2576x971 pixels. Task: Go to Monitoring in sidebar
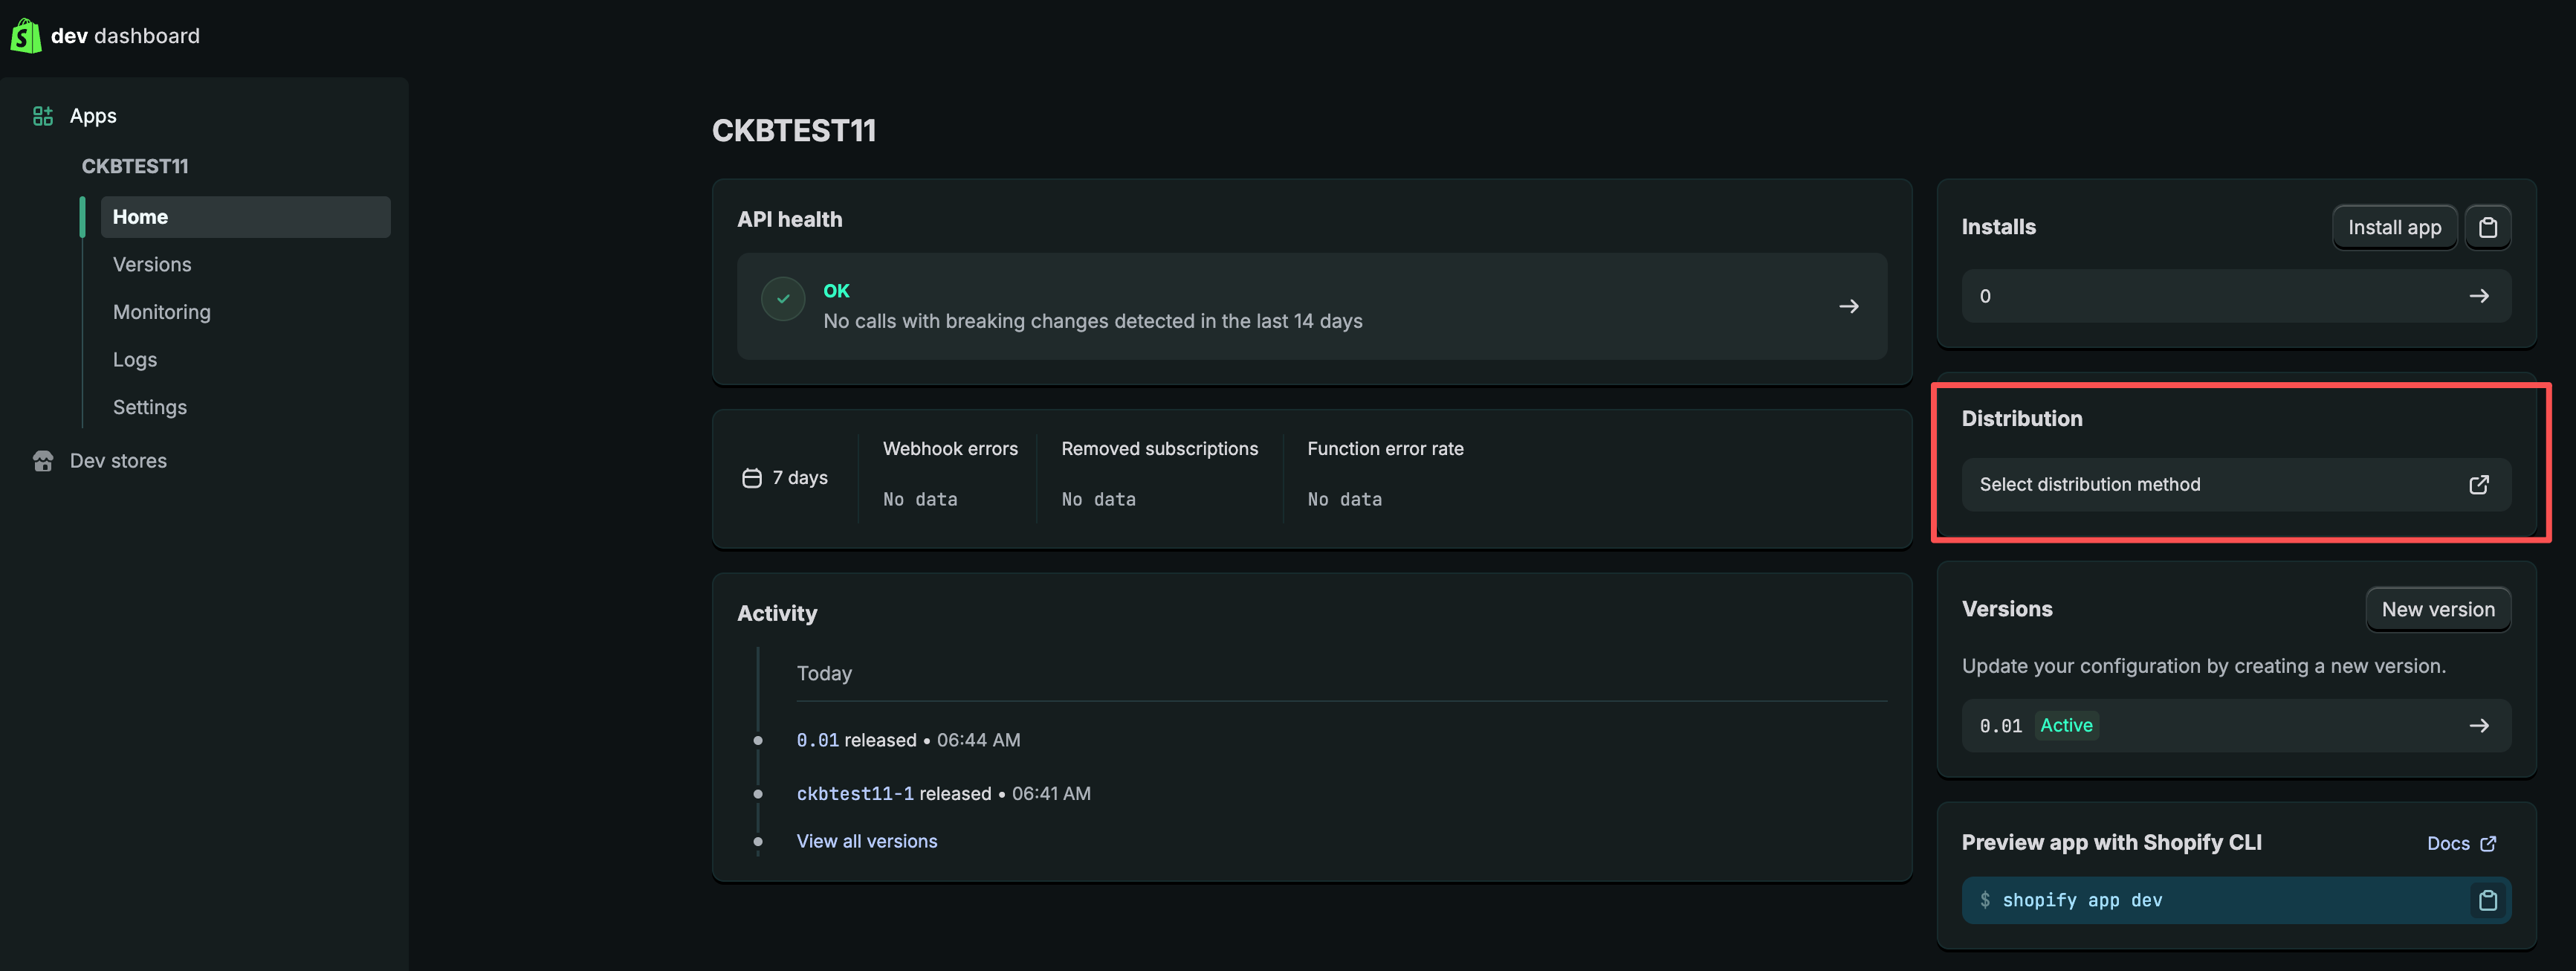click(162, 312)
